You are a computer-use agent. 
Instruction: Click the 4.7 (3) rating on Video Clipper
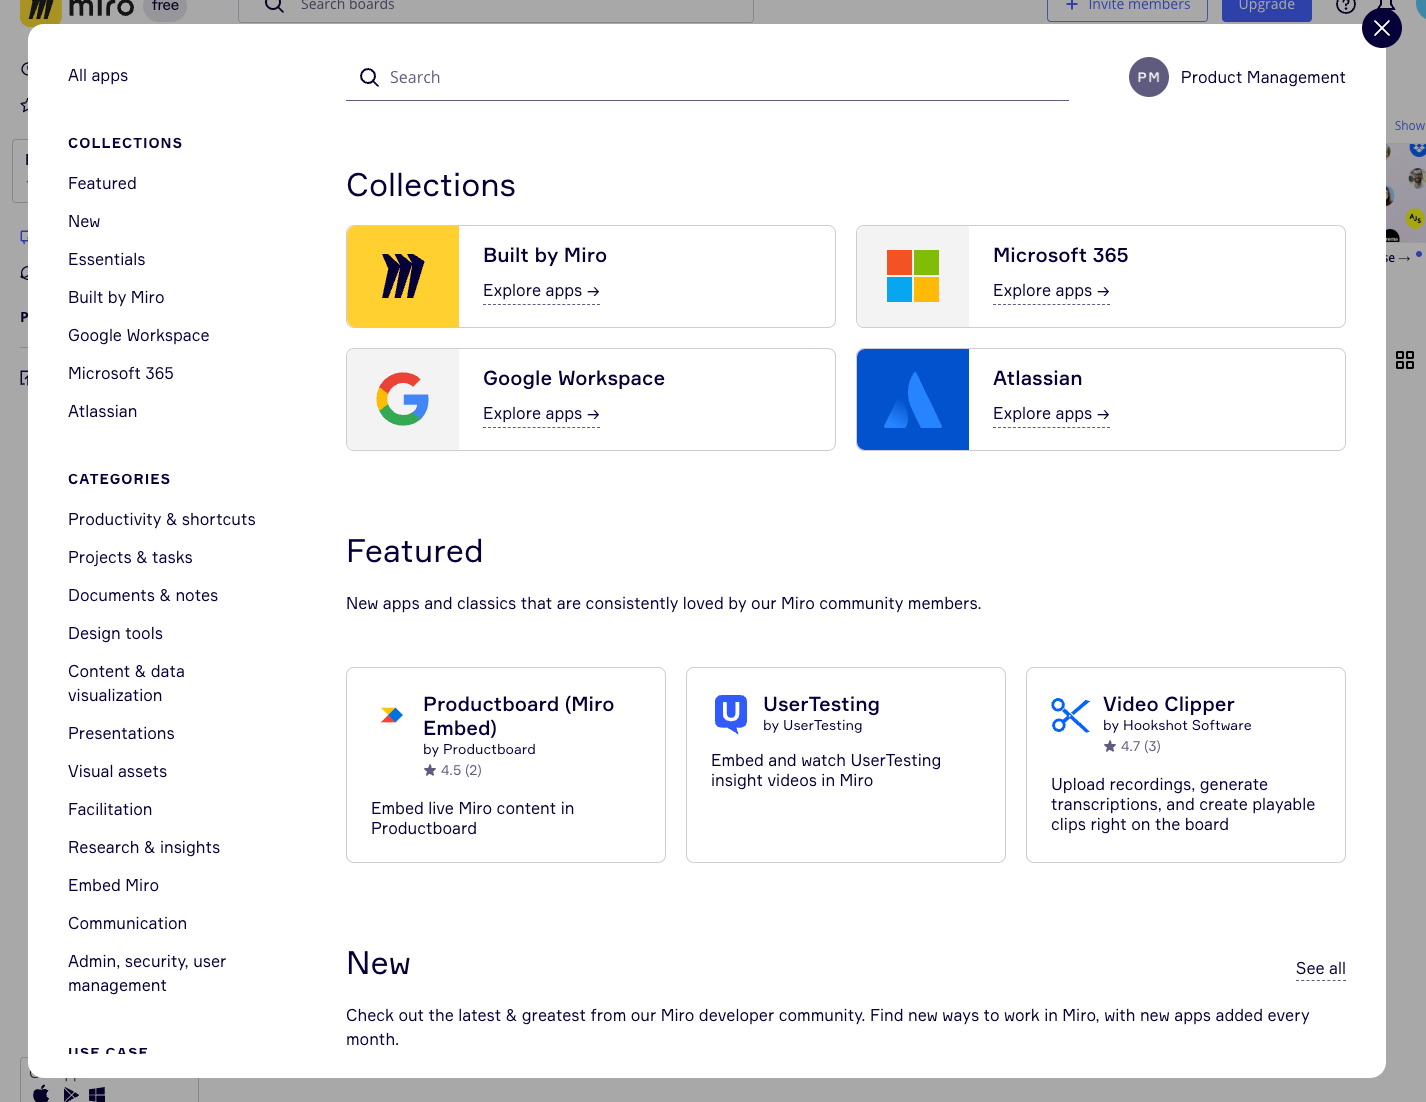(1132, 746)
